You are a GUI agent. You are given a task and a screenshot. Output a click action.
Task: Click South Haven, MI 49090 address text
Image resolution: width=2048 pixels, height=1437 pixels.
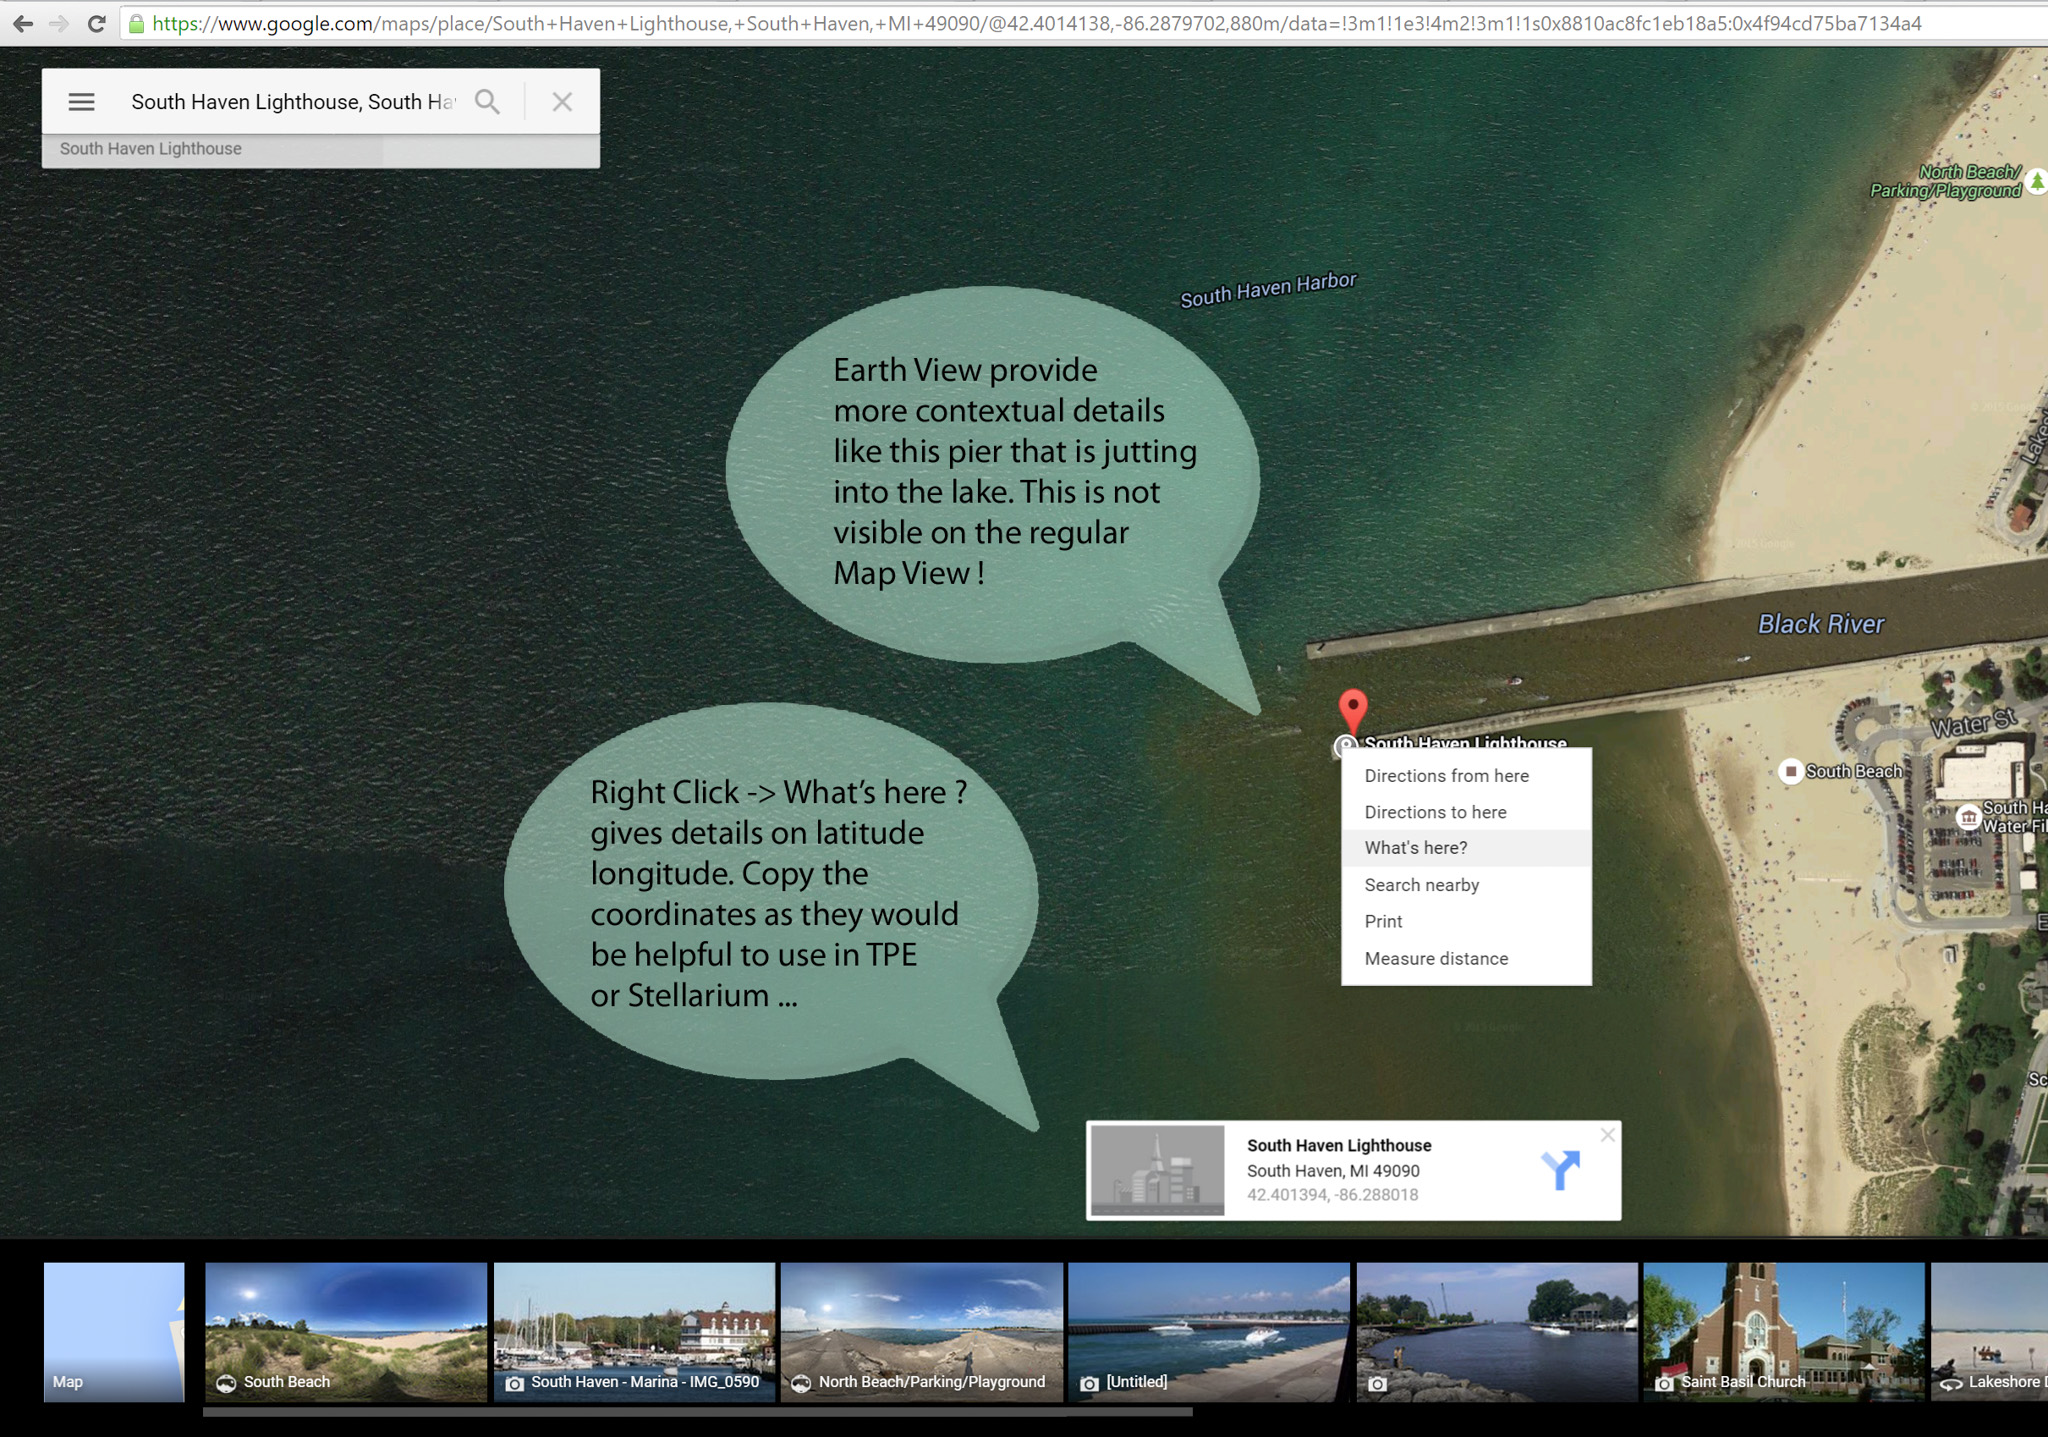tap(1333, 1171)
